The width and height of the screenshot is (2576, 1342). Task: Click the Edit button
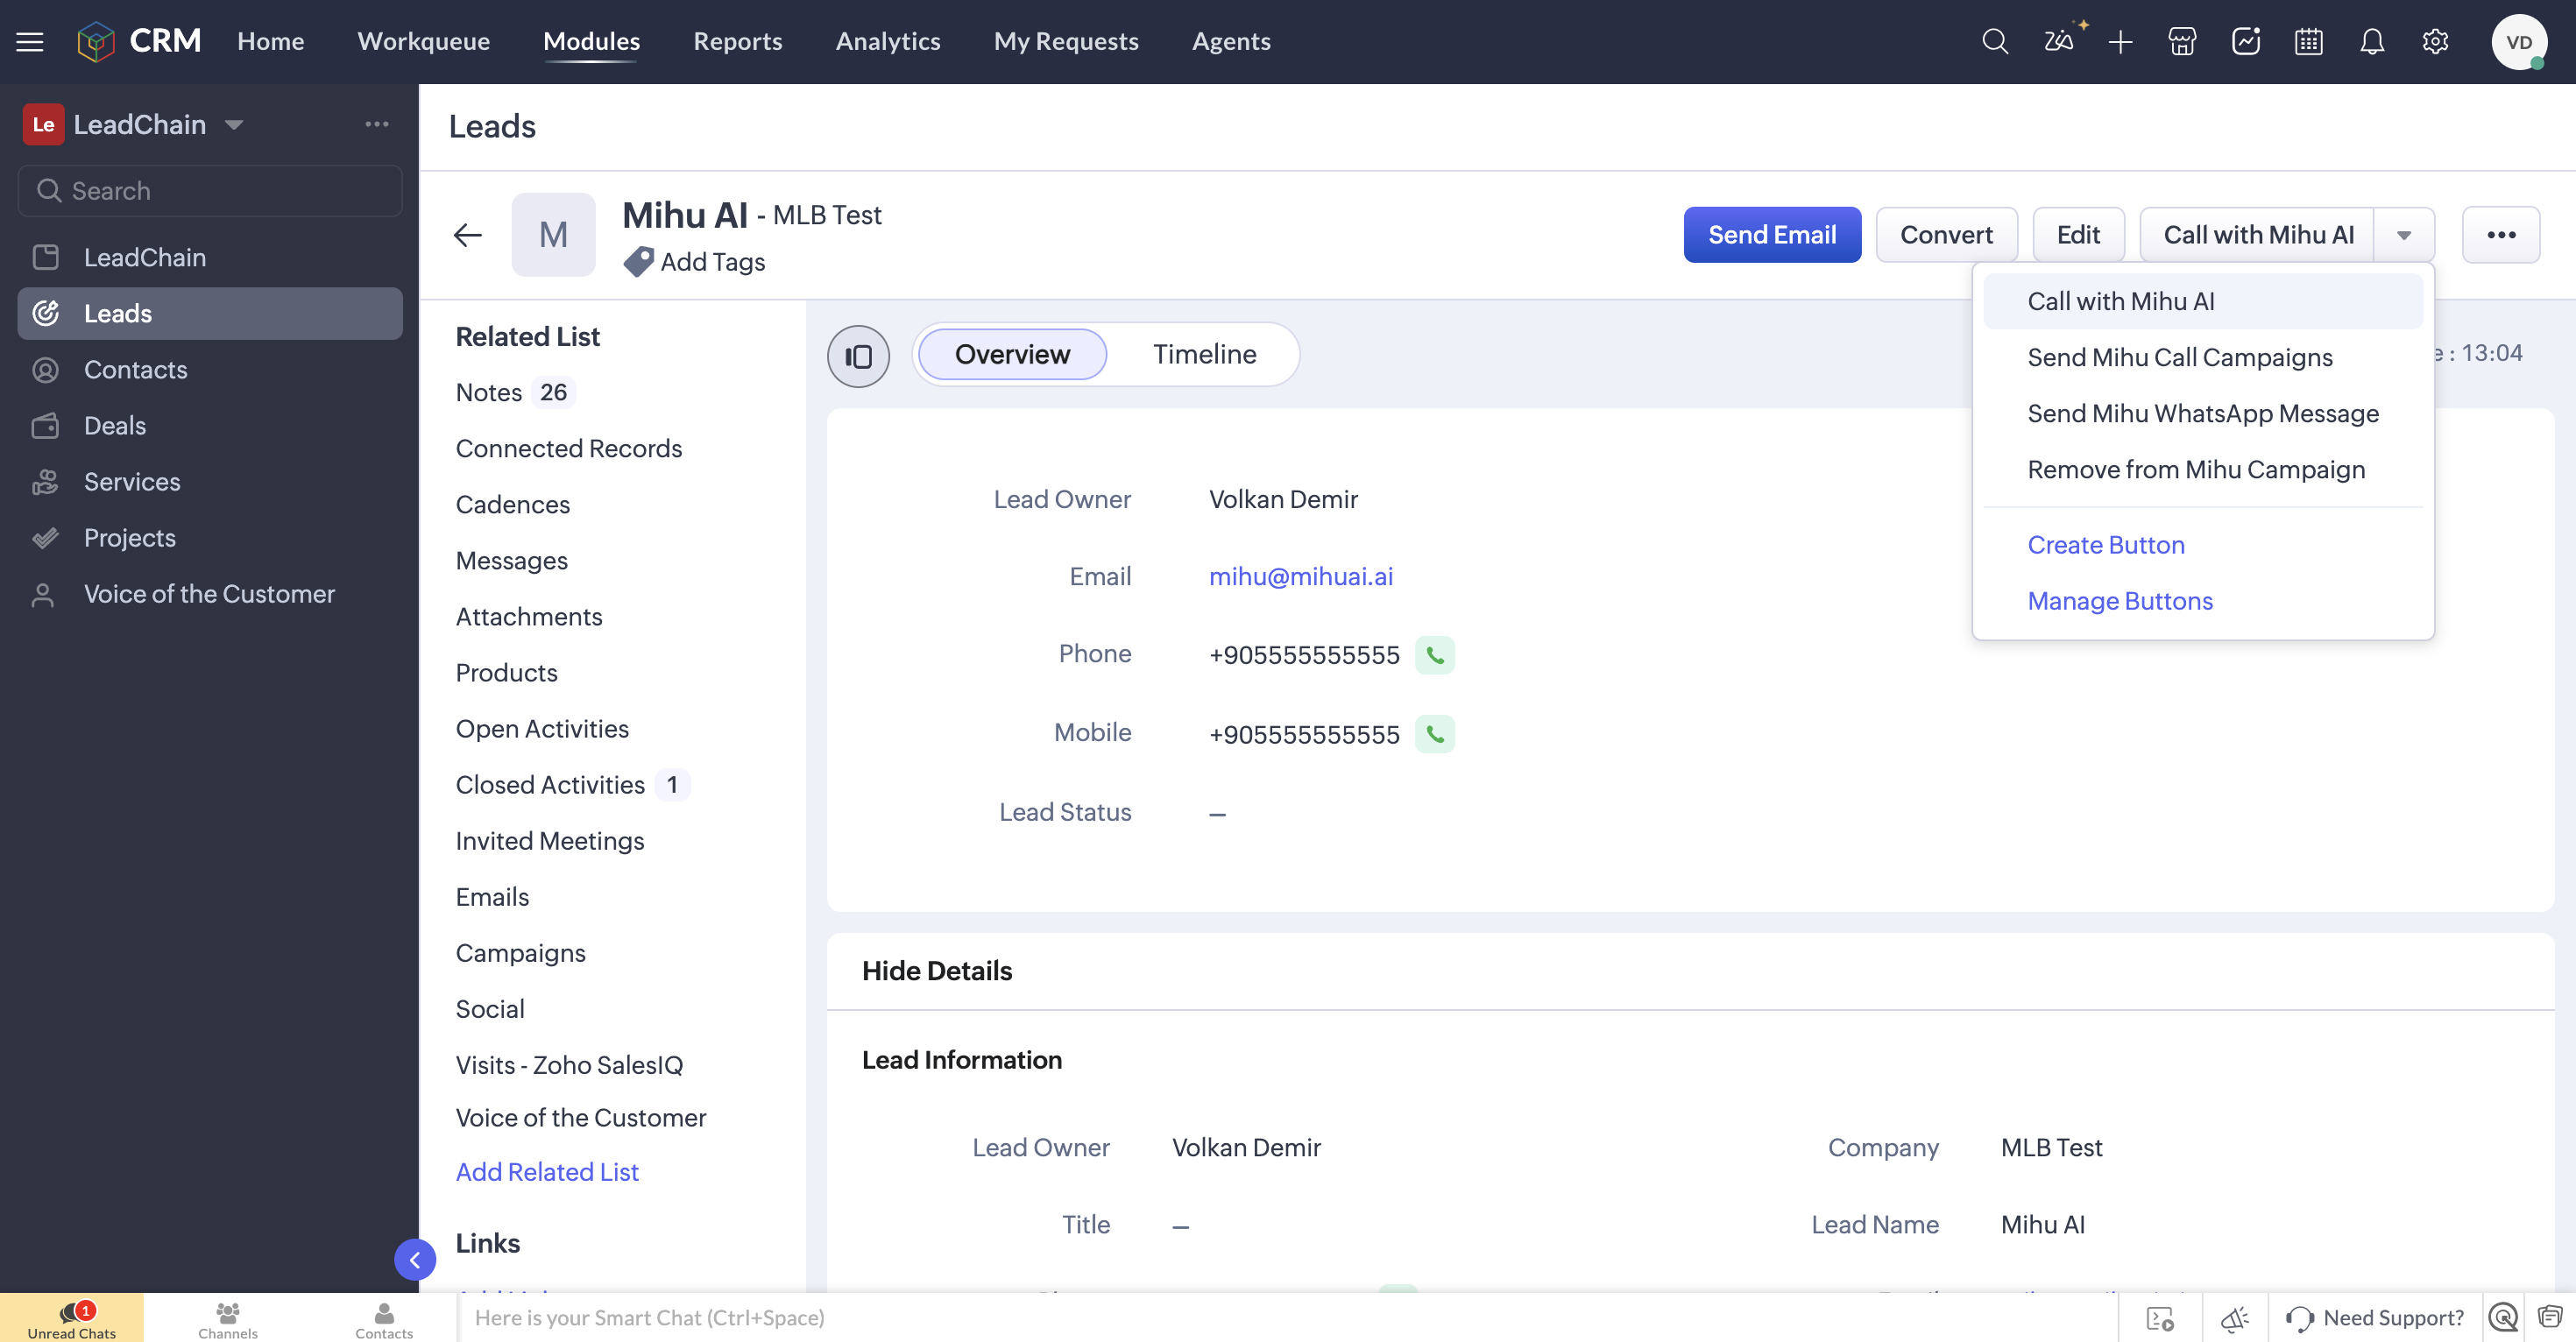(2078, 235)
